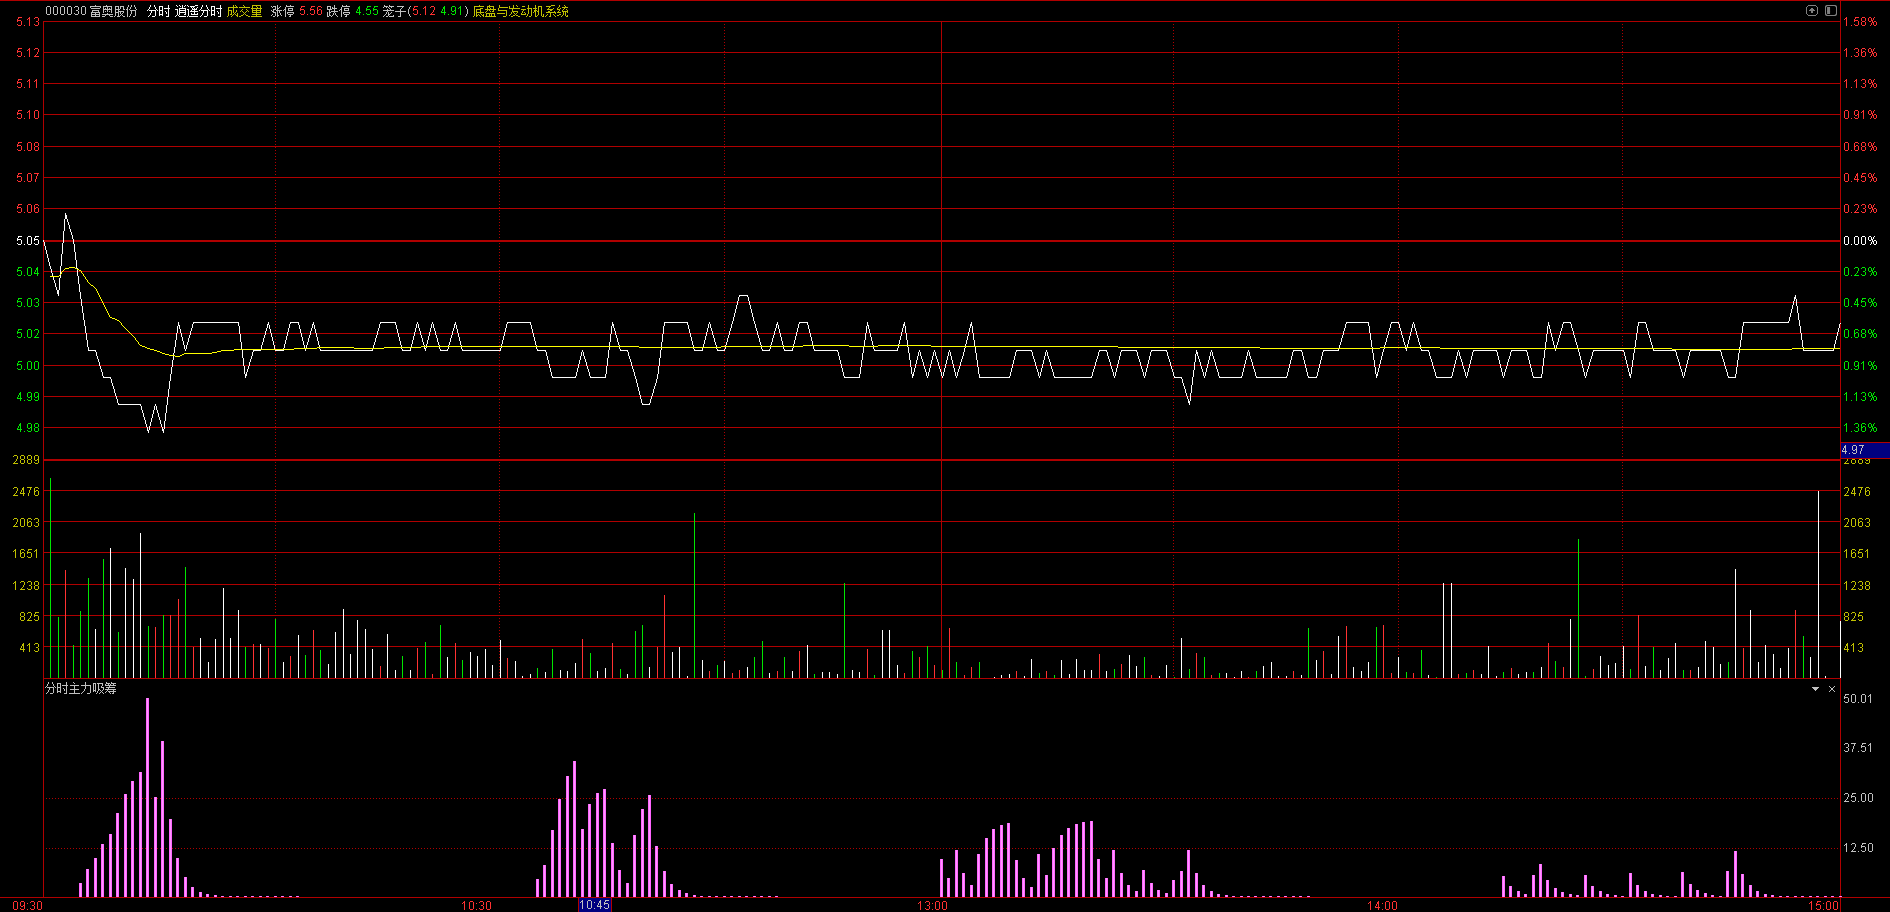This screenshot has width=1890, height=912.
Task: Click the 15:00 time axis label
Action: click(1823, 905)
